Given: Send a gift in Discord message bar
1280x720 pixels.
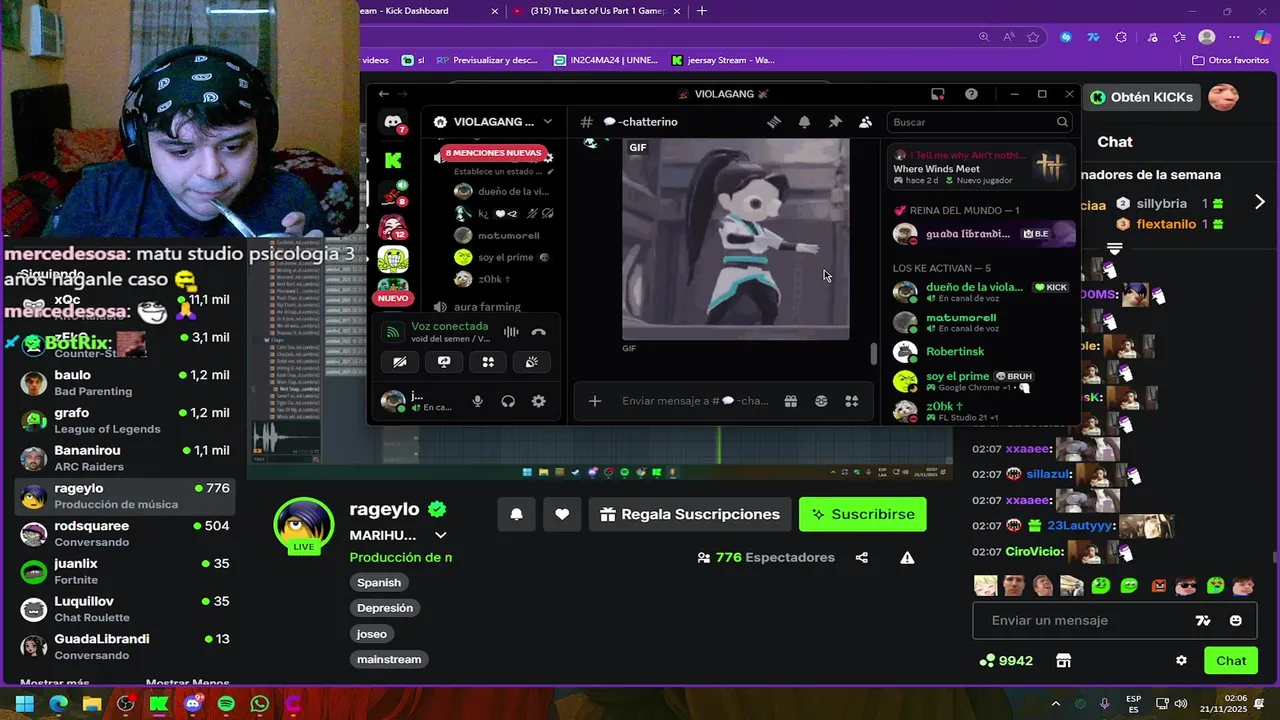Looking at the screenshot, I should [790, 401].
